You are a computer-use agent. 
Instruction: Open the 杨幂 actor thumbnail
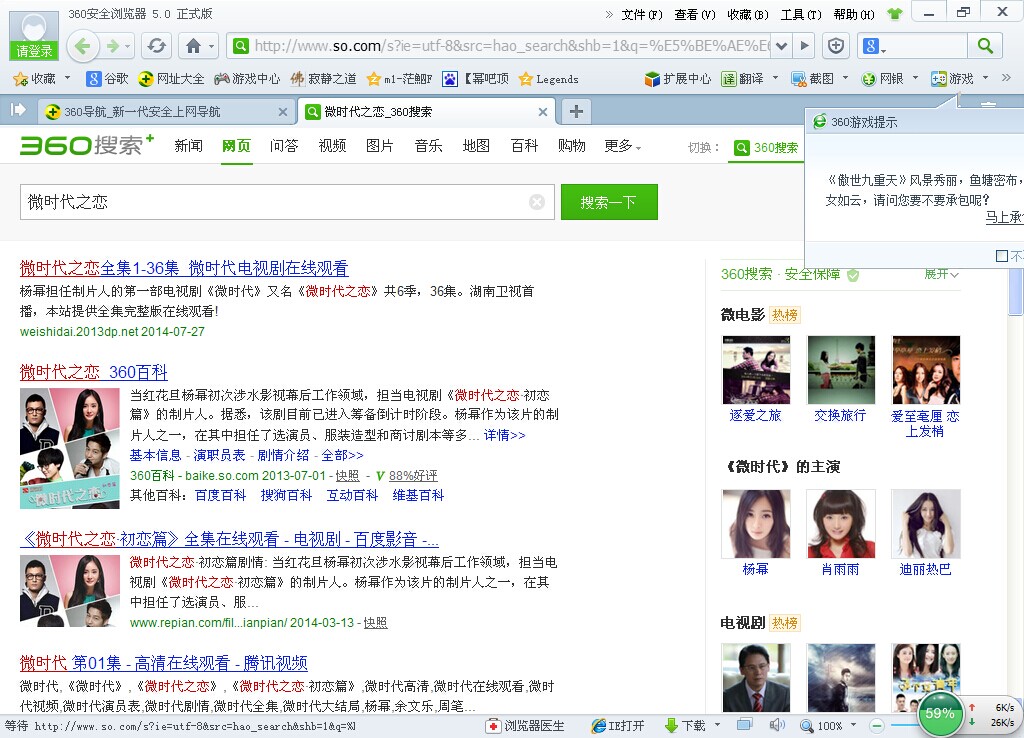[x=756, y=524]
